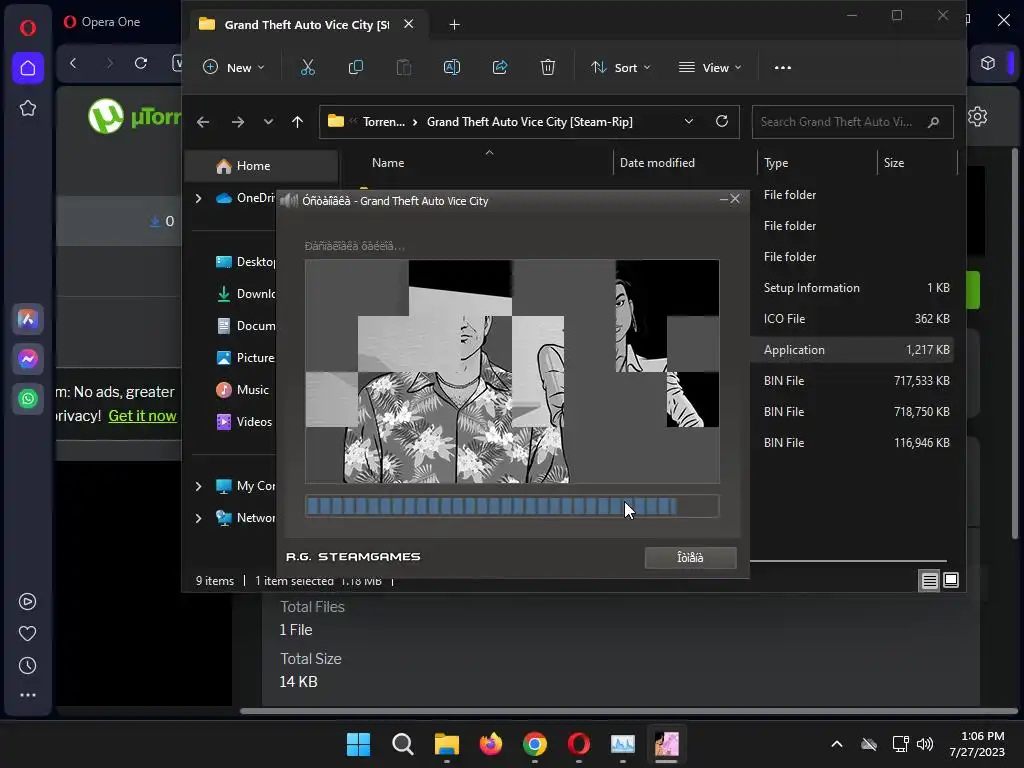
Task: Click the settings gear icon behind Explorer
Action: [978, 117]
